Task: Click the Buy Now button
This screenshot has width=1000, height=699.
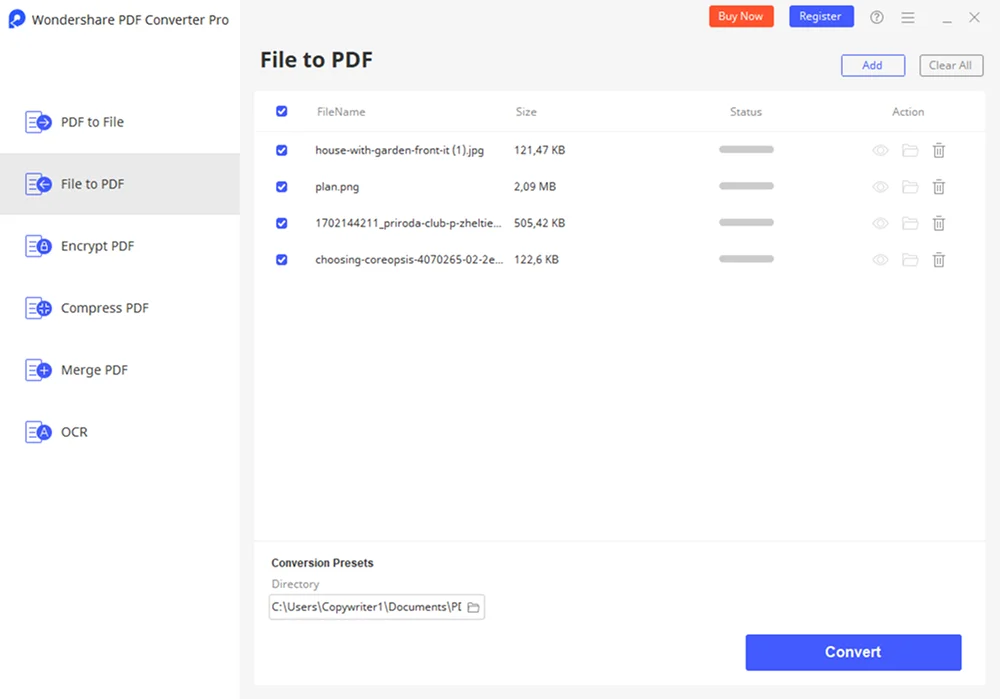Action: (741, 16)
